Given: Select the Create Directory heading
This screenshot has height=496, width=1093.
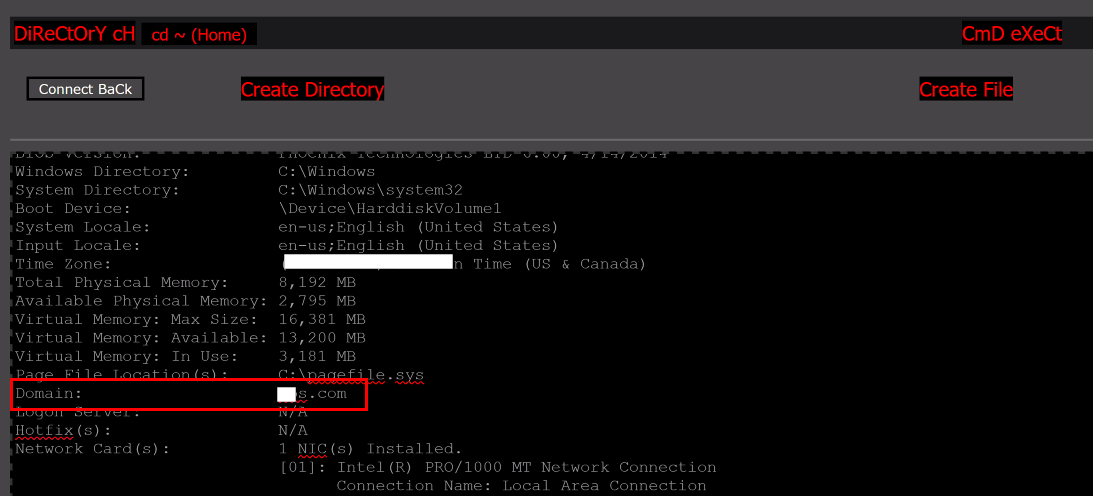Looking at the screenshot, I should tap(312, 89).
